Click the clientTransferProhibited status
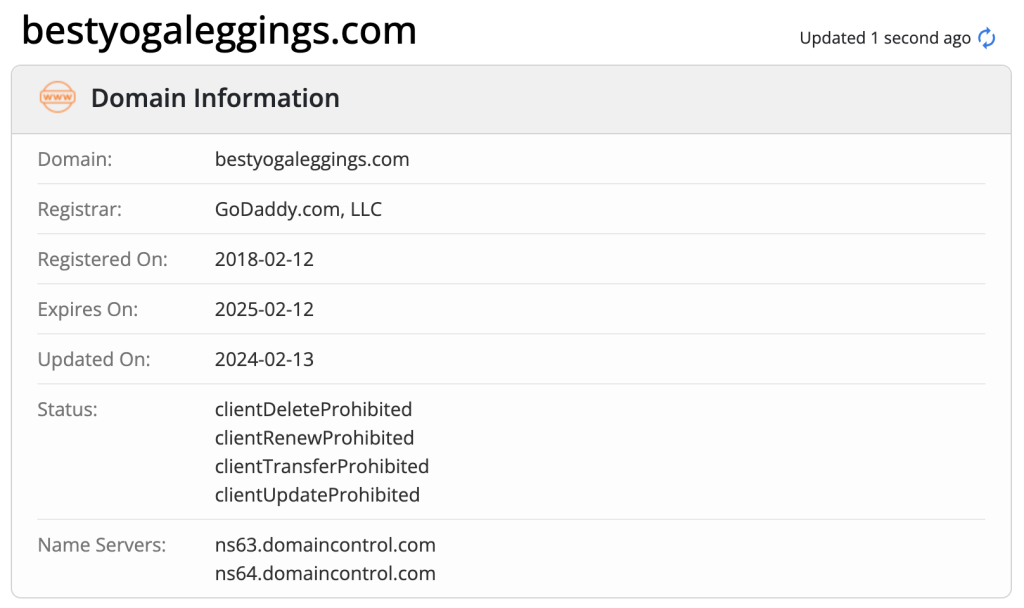1024x608 pixels. 322,466
